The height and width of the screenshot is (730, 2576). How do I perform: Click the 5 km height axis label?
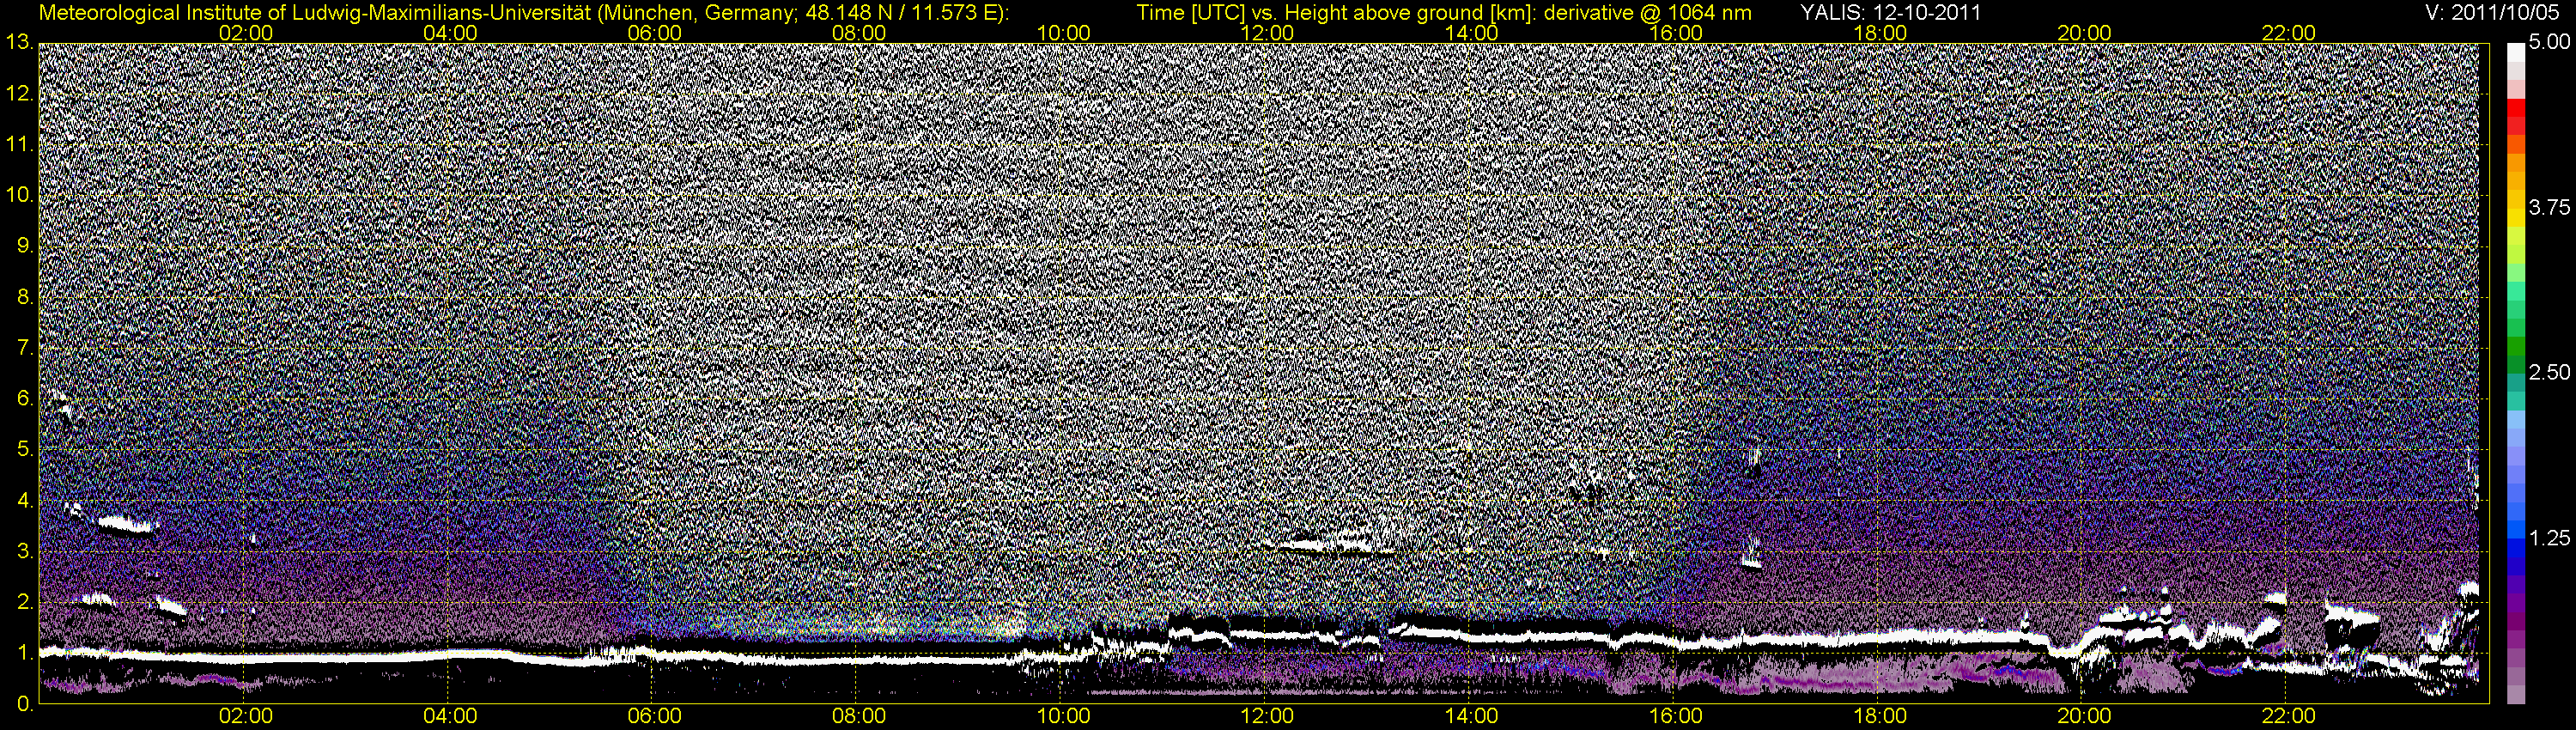(x=25, y=450)
